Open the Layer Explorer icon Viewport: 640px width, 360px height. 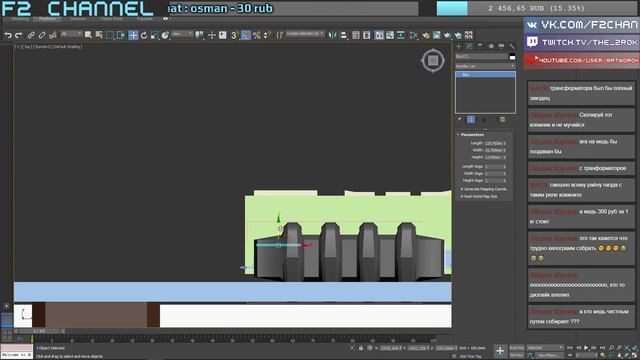[x=367, y=36]
